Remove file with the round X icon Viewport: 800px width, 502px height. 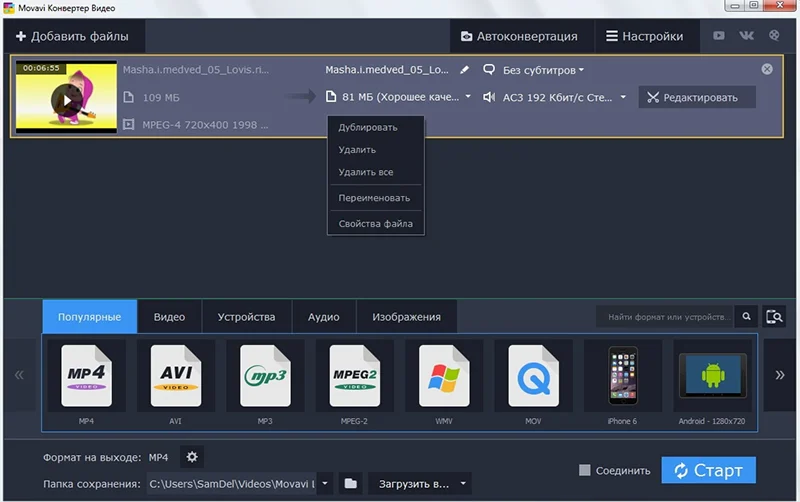(767, 69)
